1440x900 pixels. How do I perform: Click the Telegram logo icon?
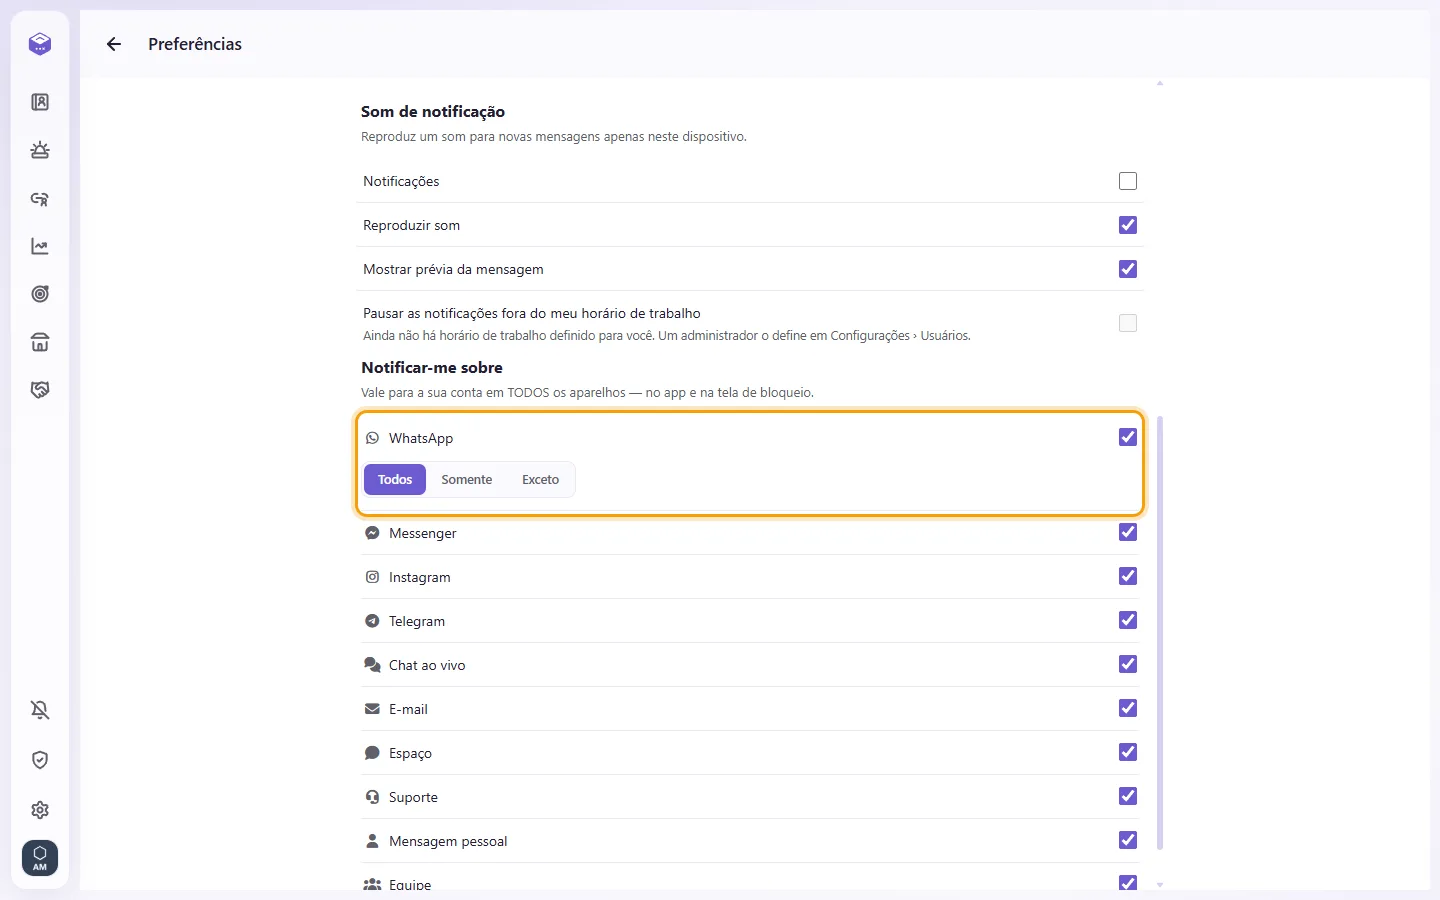click(372, 621)
